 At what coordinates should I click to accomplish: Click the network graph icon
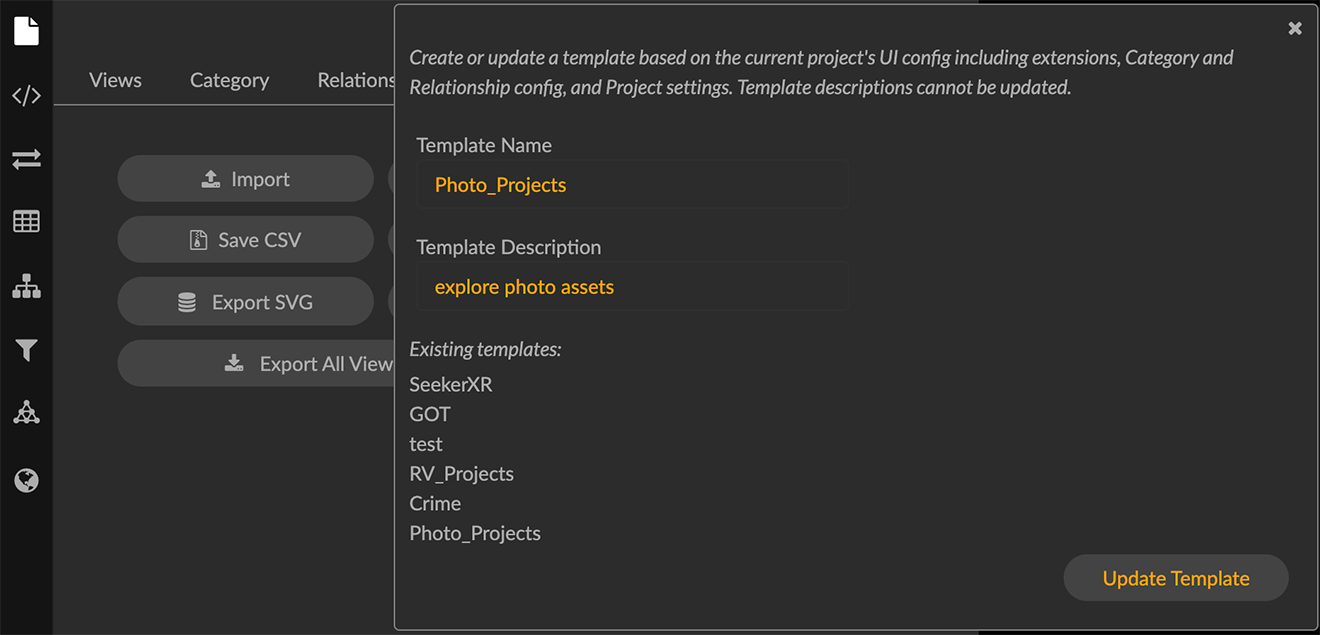(x=25, y=412)
